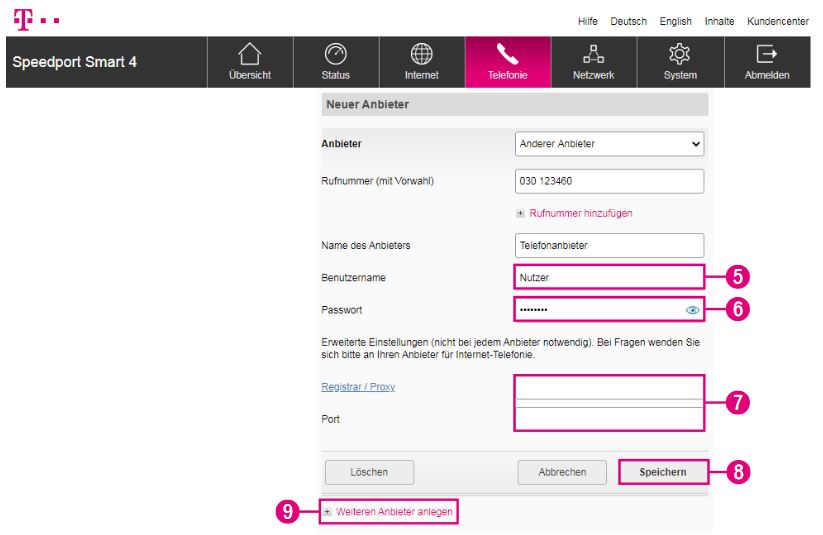Click the Telekom T logo
This screenshot has height=535, width=823.
pyautogui.click(x=23, y=20)
